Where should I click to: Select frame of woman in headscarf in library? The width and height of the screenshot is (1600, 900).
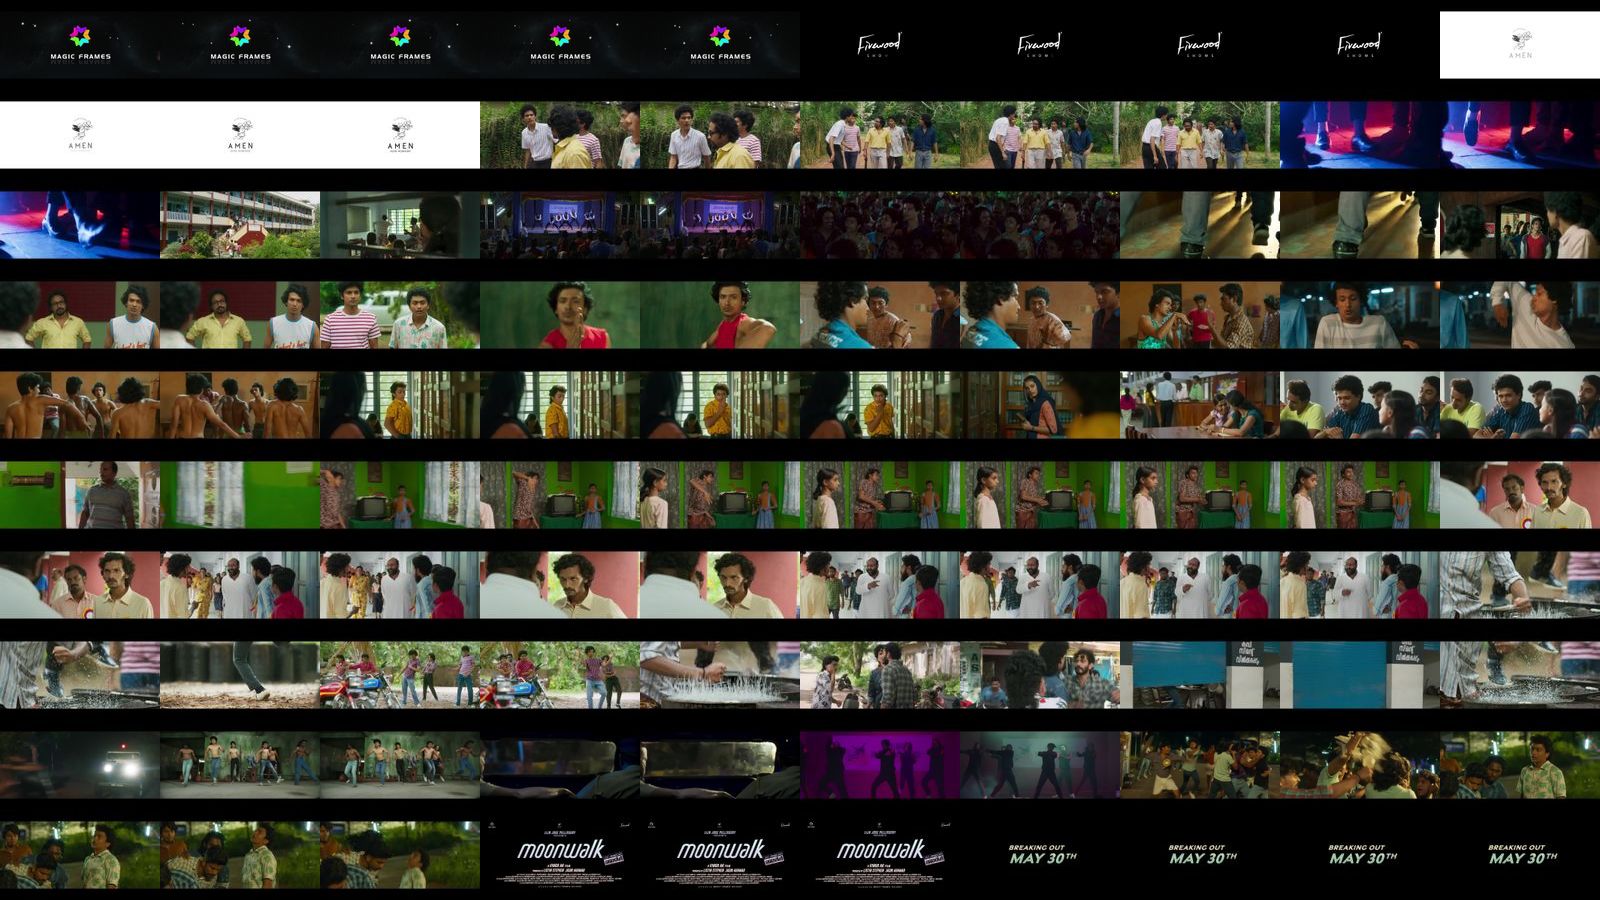click(x=1040, y=405)
